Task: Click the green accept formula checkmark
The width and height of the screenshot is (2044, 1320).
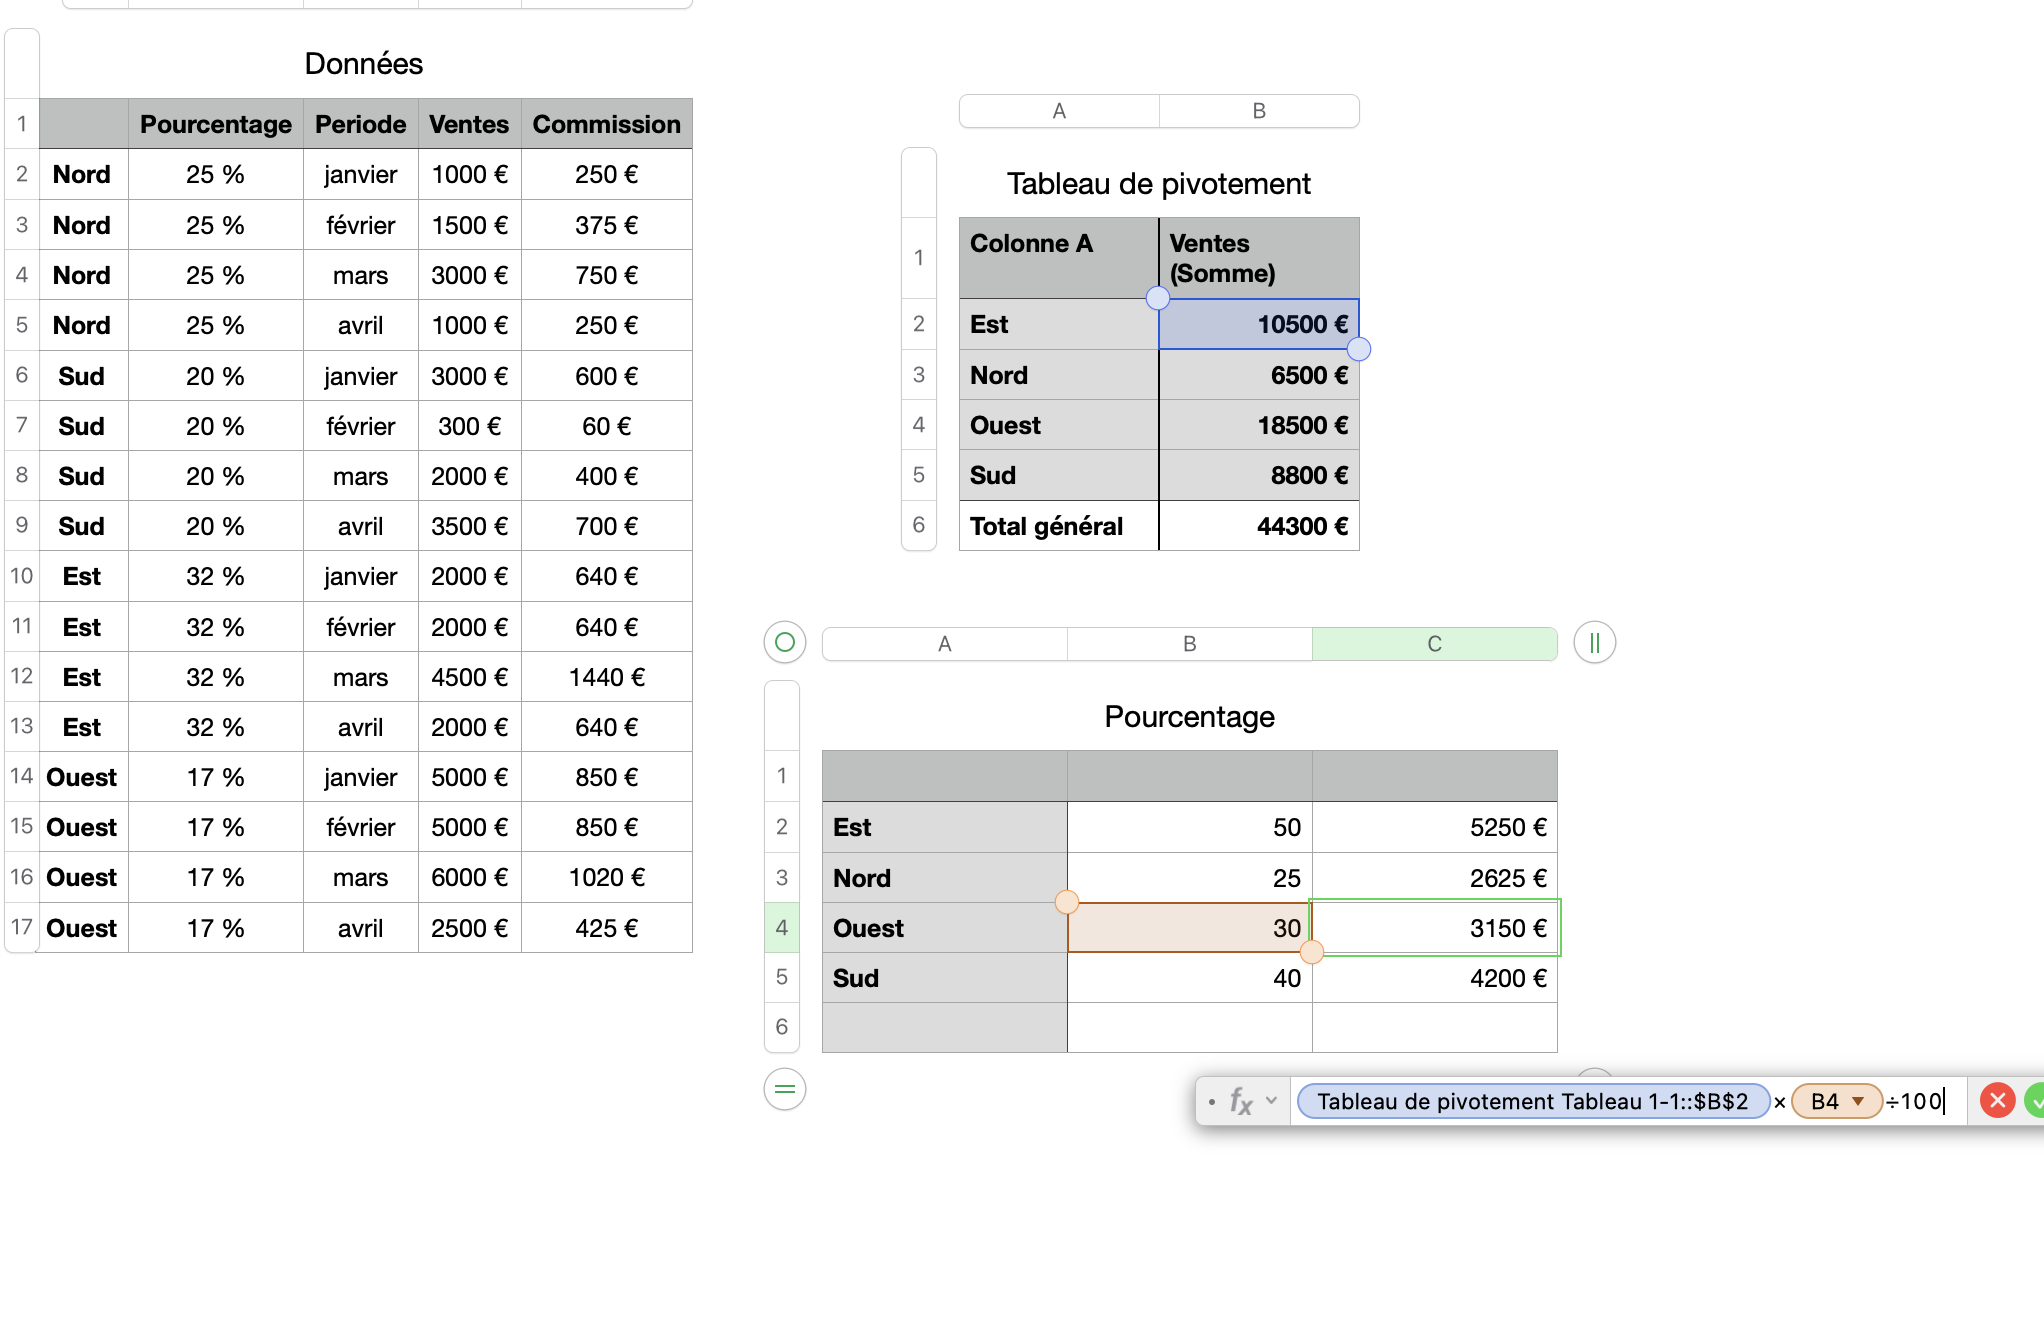Action: pyautogui.click(x=2035, y=1101)
